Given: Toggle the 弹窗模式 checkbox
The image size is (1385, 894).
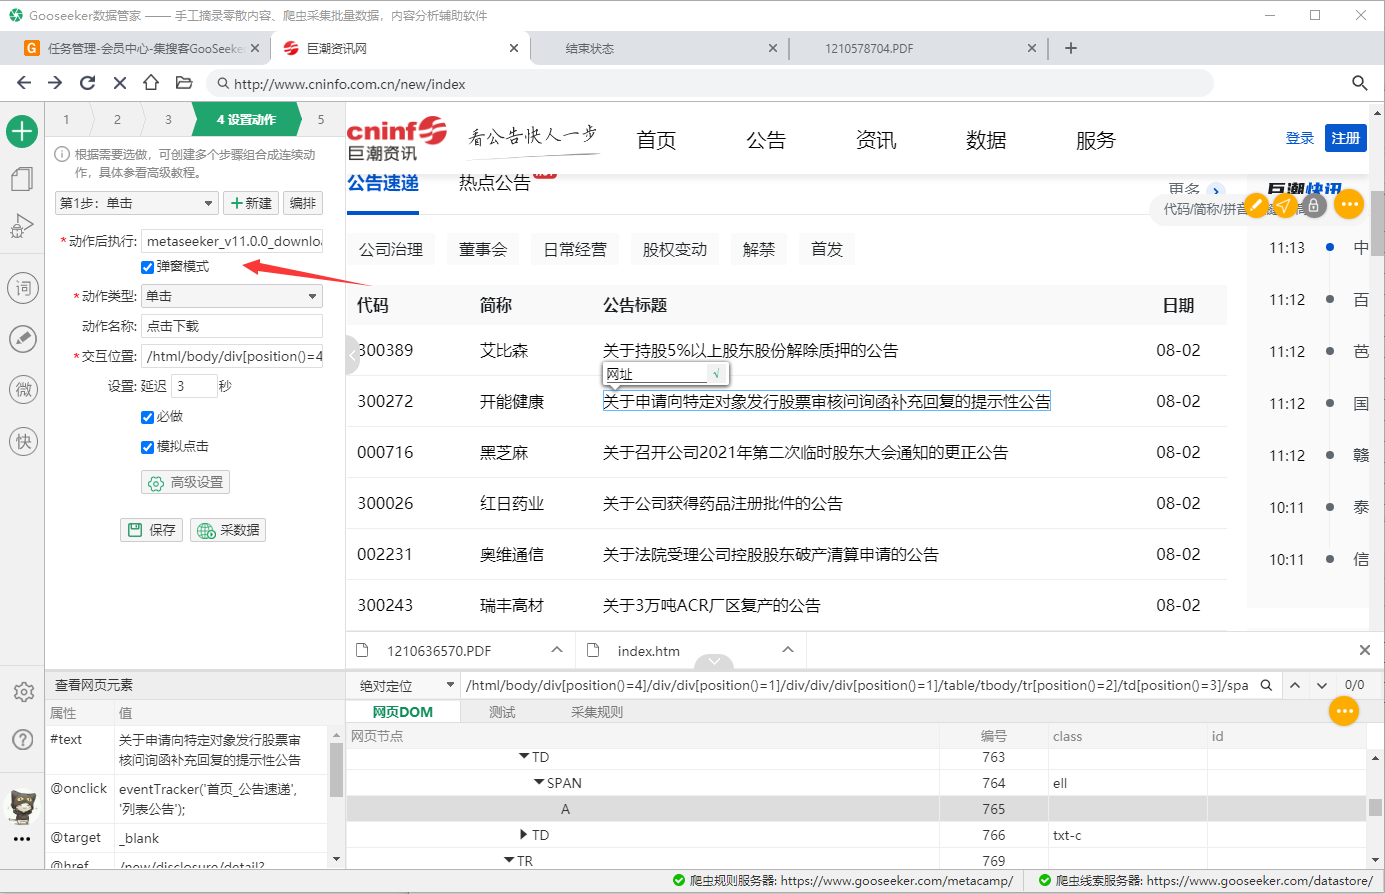Looking at the screenshot, I should coord(147,267).
